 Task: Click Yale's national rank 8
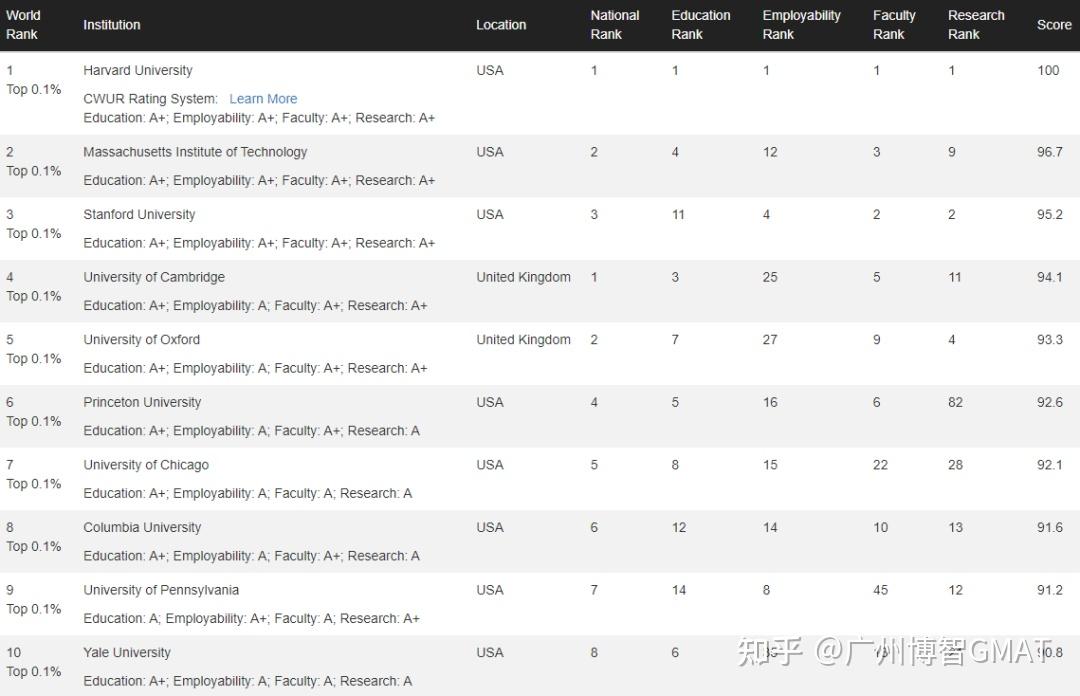(x=594, y=653)
